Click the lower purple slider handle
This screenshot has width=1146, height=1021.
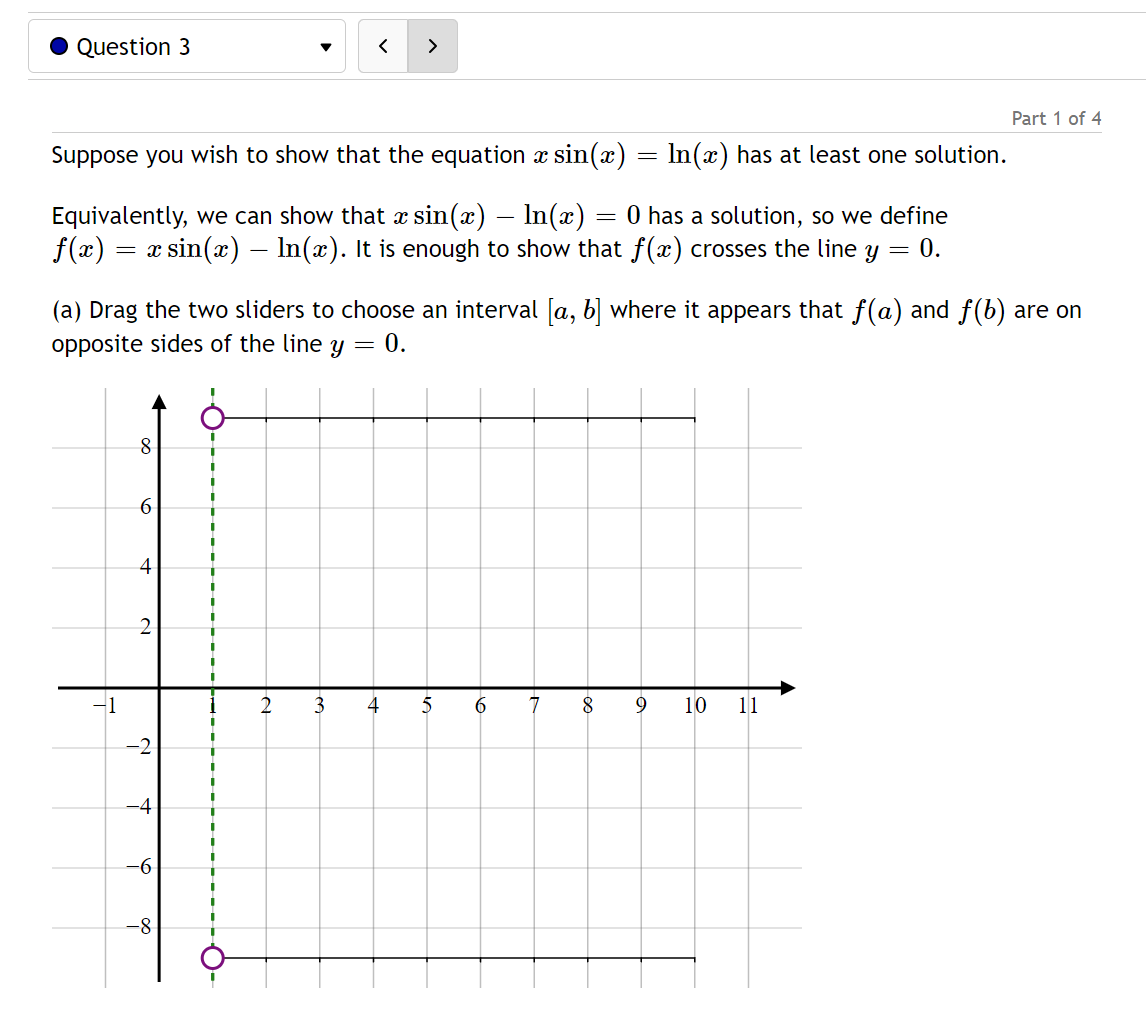(213, 957)
